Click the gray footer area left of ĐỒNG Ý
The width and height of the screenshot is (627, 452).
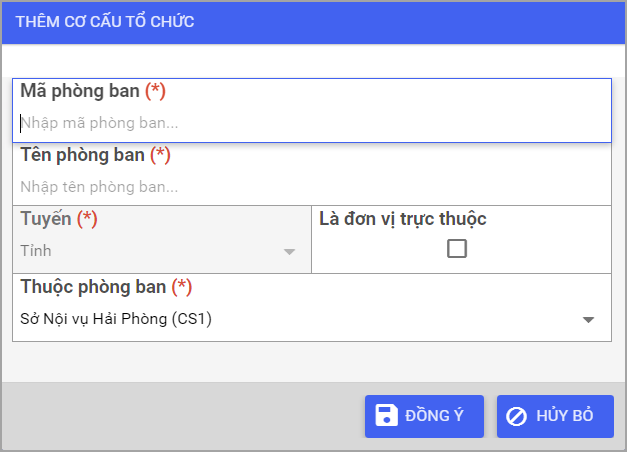180,416
